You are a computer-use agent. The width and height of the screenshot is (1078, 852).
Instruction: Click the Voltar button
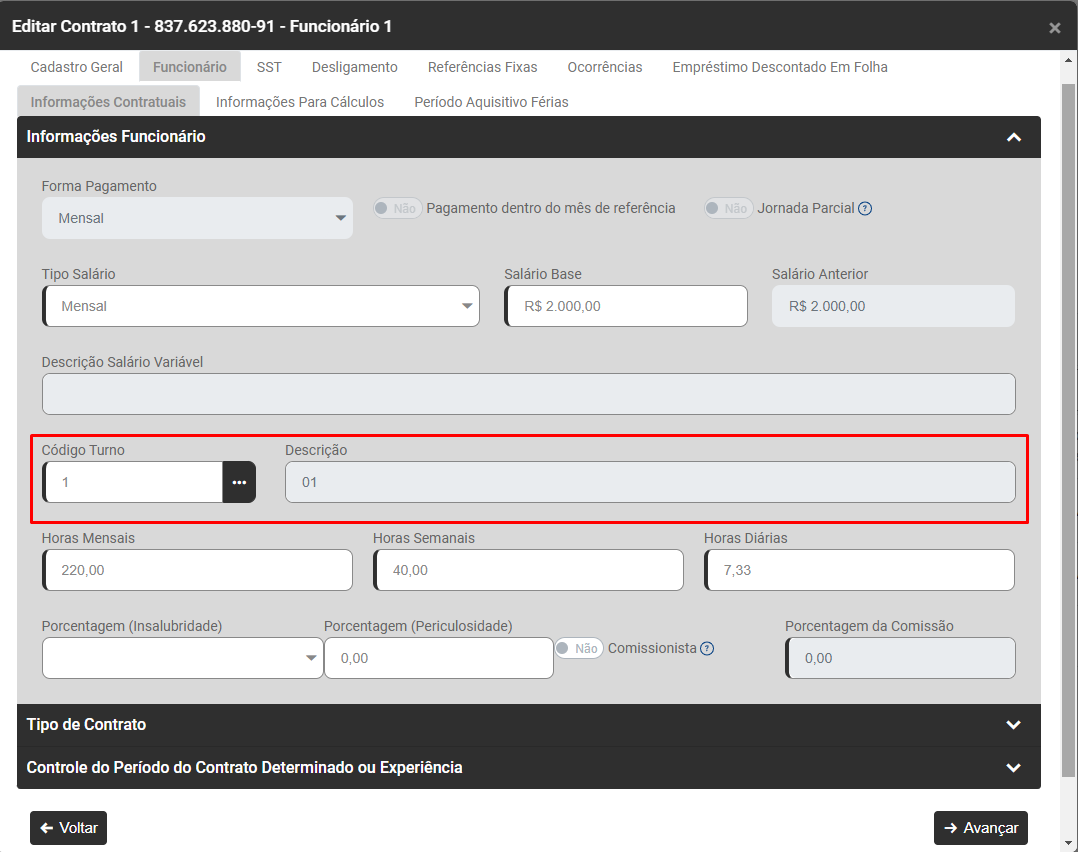68,828
